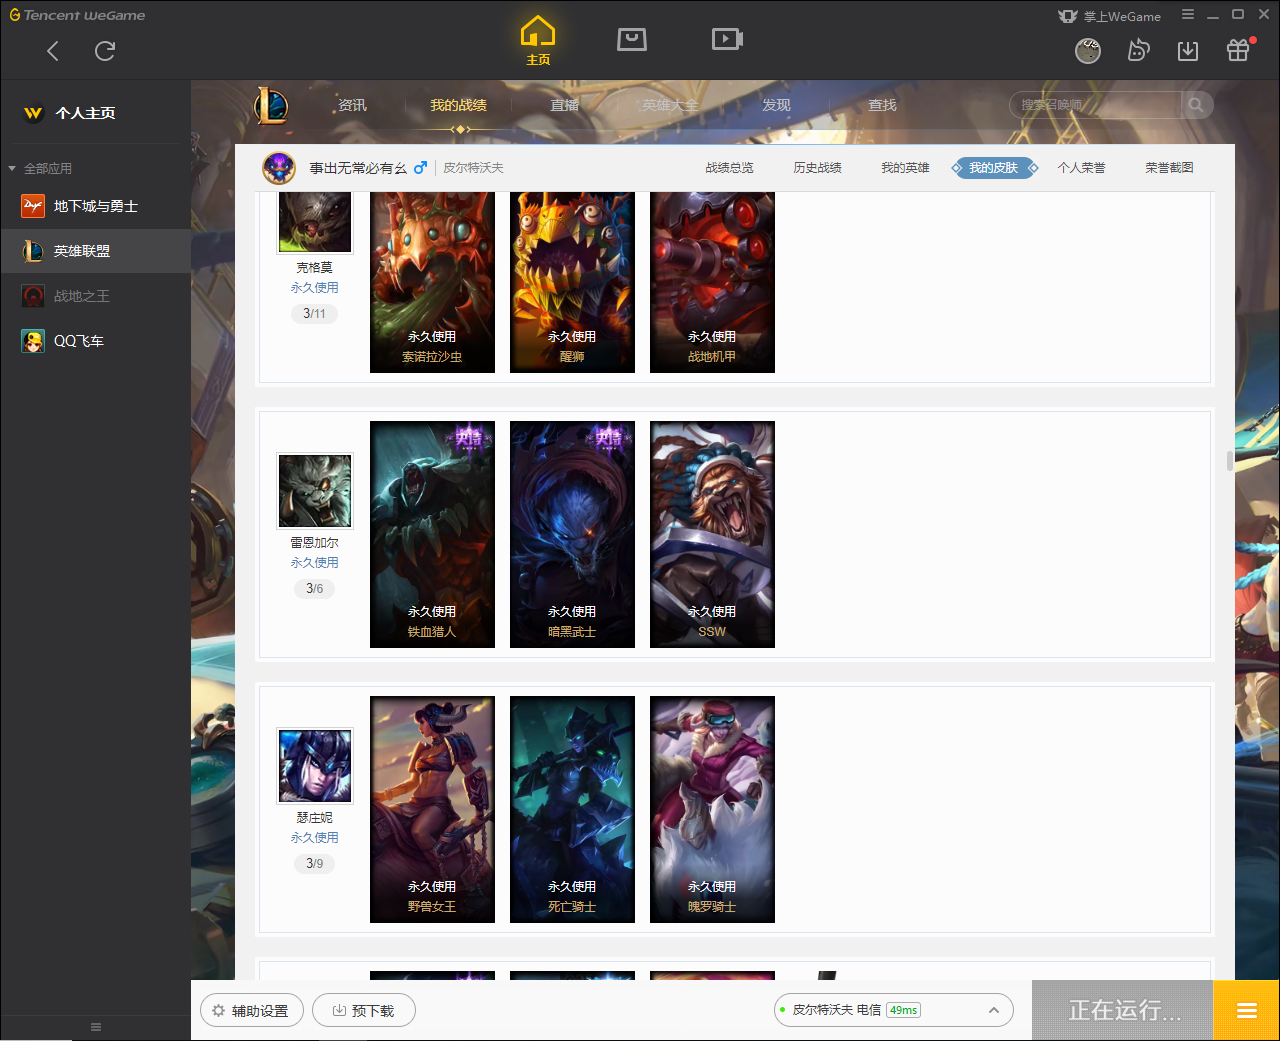The height and width of the screenshot is (1041, 1280).
Task: Click the 预下载 pre-download button
Action: click(364, 1011)
